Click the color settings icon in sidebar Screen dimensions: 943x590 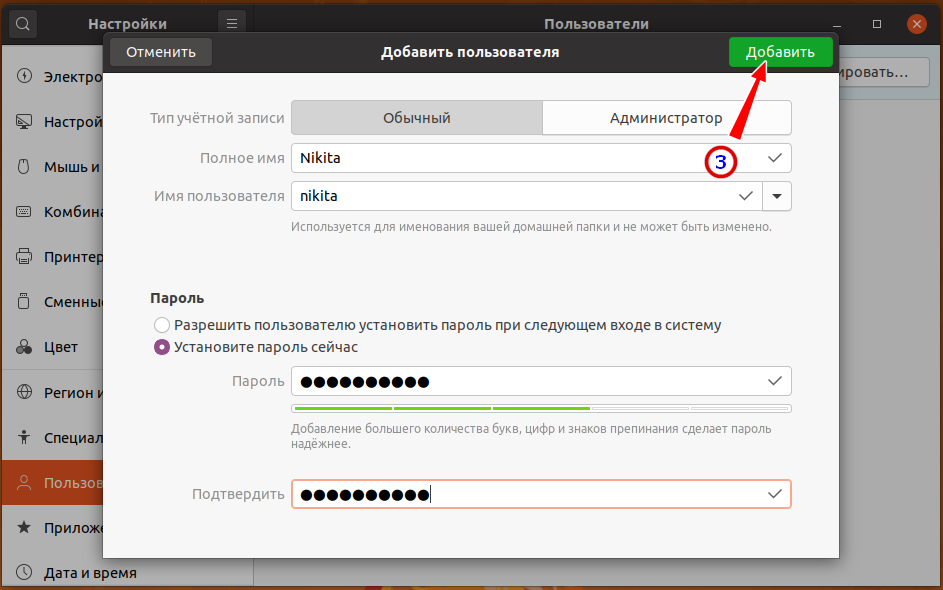click(25, 348)
